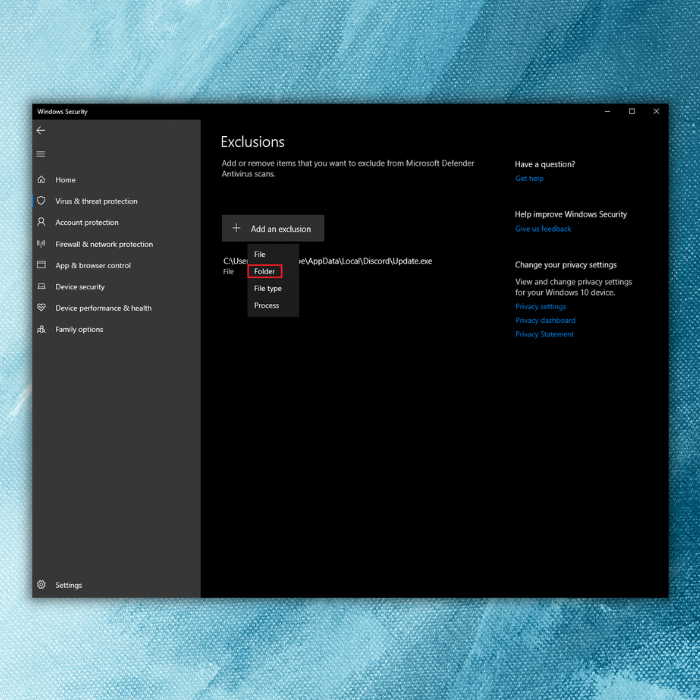Choose Folder from the exclusion dropdown
Screen dimensions: 700x700
pyautogui.click(x=273, y=271)
